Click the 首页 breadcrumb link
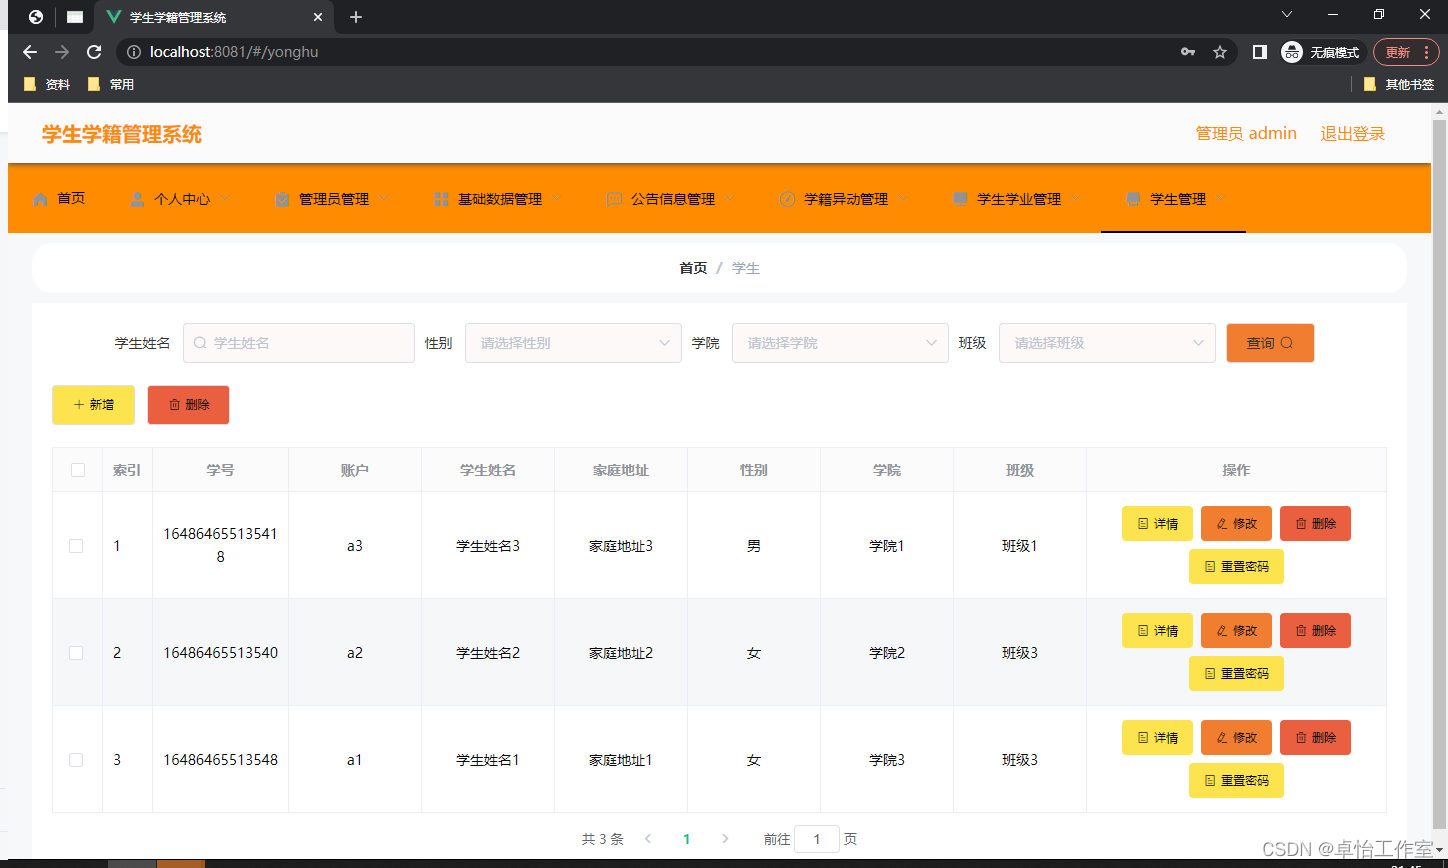 pyautogui.click(x=693, y=268)
